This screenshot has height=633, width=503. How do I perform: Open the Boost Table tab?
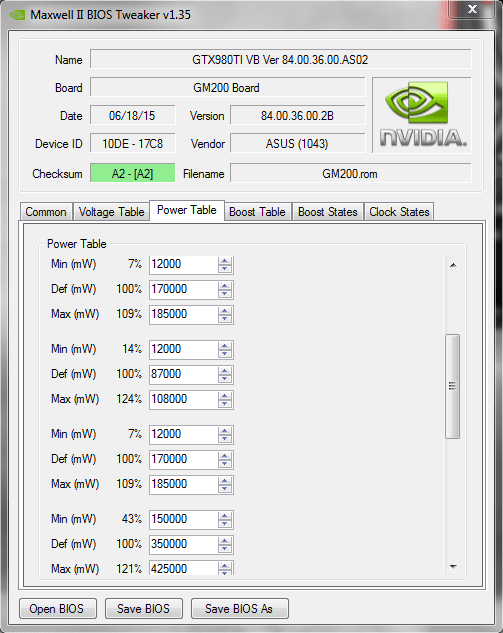point(258,212)
